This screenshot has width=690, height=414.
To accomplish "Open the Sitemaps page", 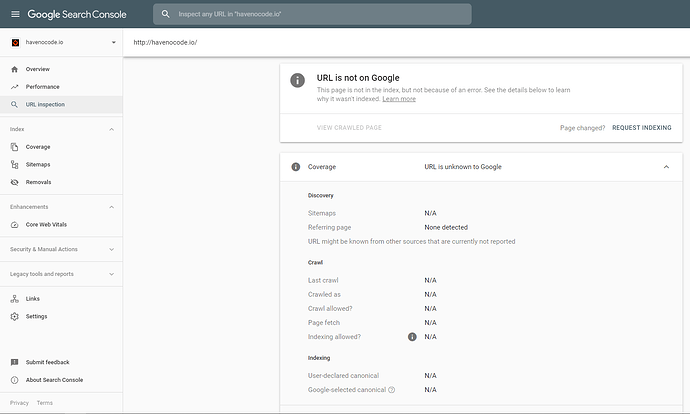I will click(38, 165).
